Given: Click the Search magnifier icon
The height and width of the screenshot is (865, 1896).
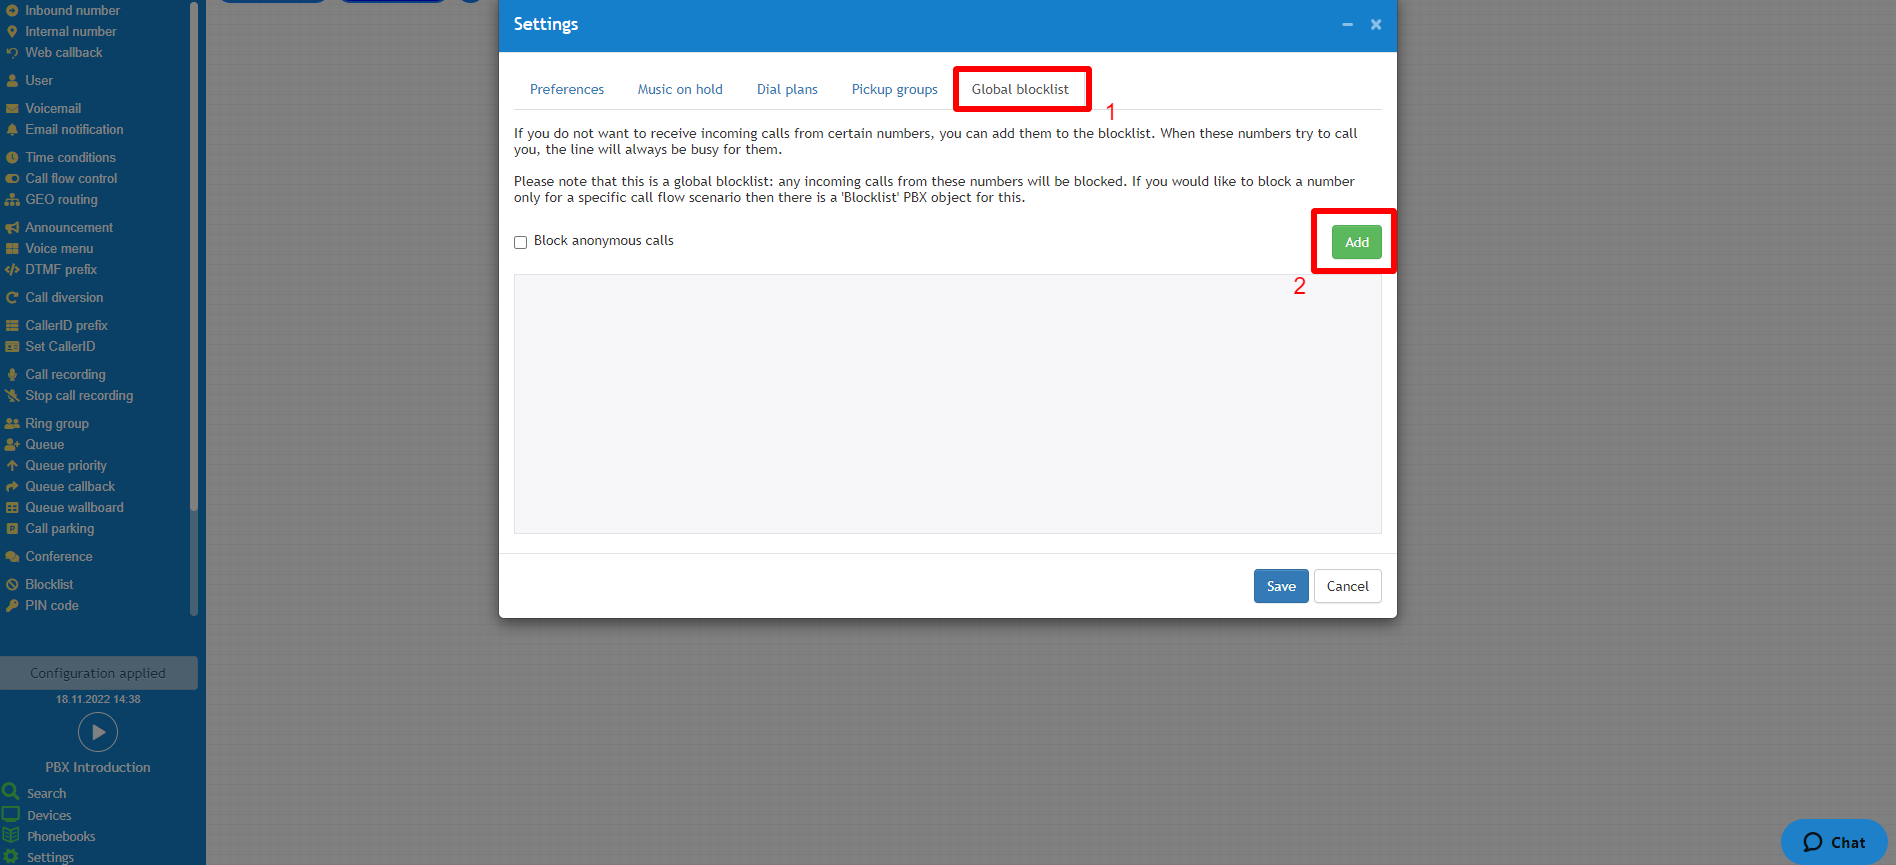Looking at the screenshot, I should pyautogui.click(x=11, y=792).
